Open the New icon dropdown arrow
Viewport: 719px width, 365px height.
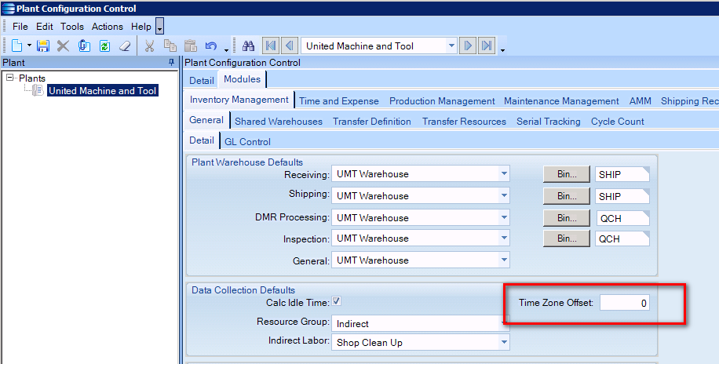click(x=29, y=46)
